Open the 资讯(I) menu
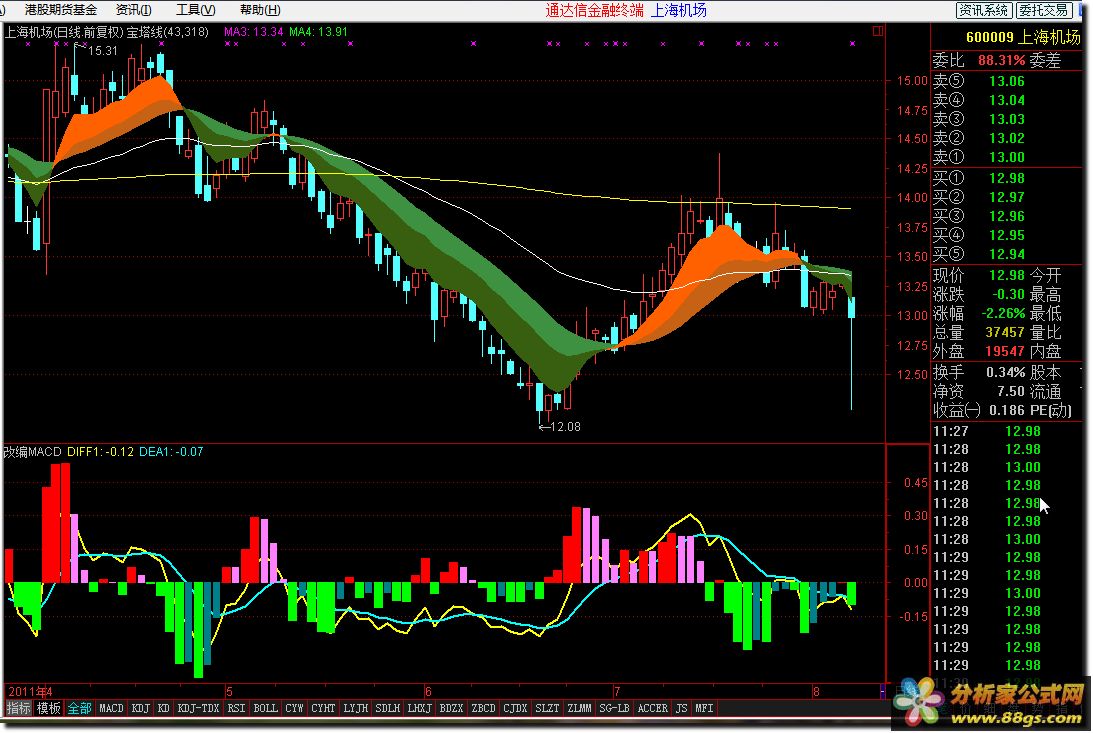This screenshot has width=1093, height=733. click(133, 10)
